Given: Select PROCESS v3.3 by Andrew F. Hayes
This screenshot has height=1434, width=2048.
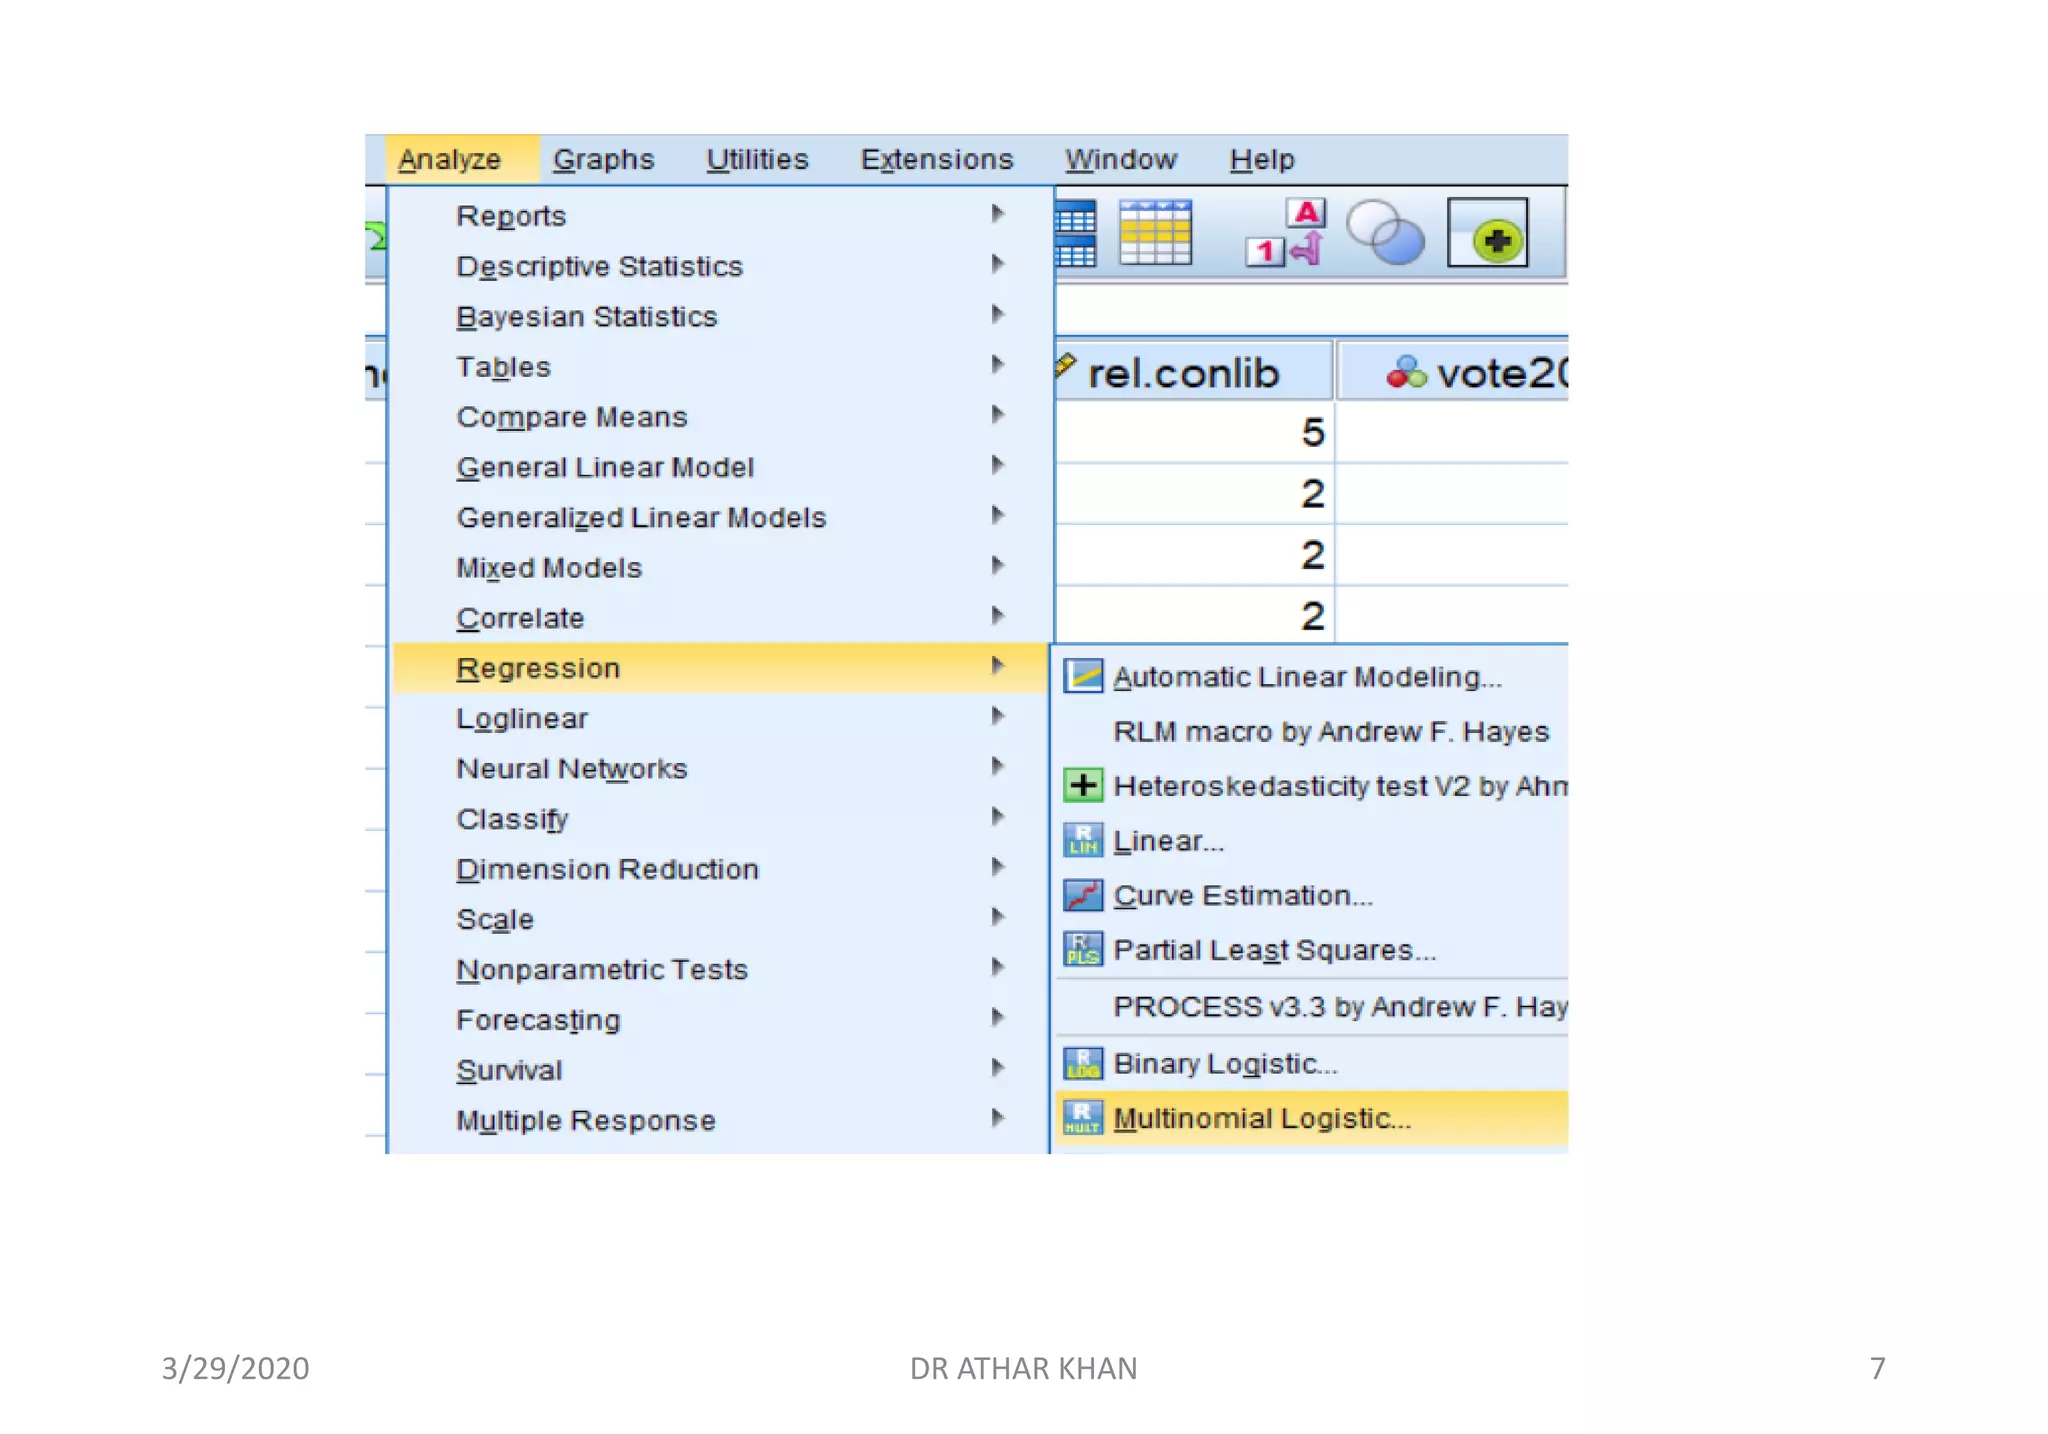Looking at the screenshot, I should 1339,1007.
